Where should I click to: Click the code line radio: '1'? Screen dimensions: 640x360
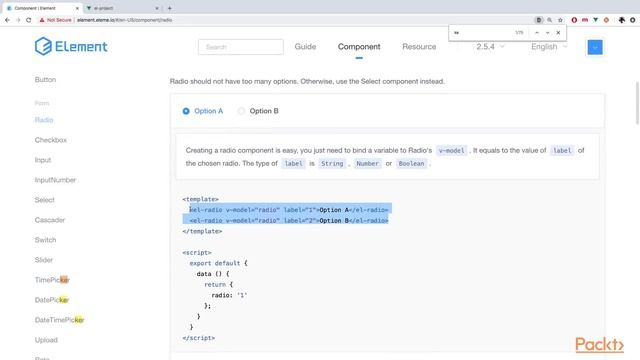229,295
